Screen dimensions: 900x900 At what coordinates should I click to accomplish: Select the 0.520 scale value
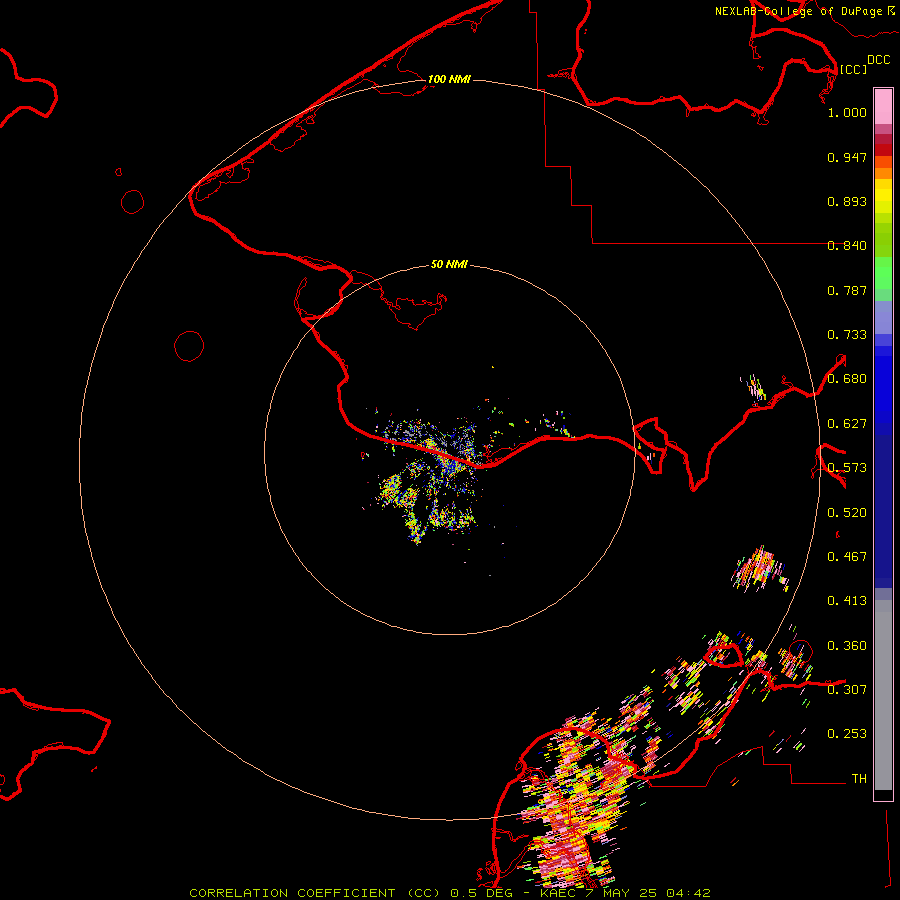[847, 513]
